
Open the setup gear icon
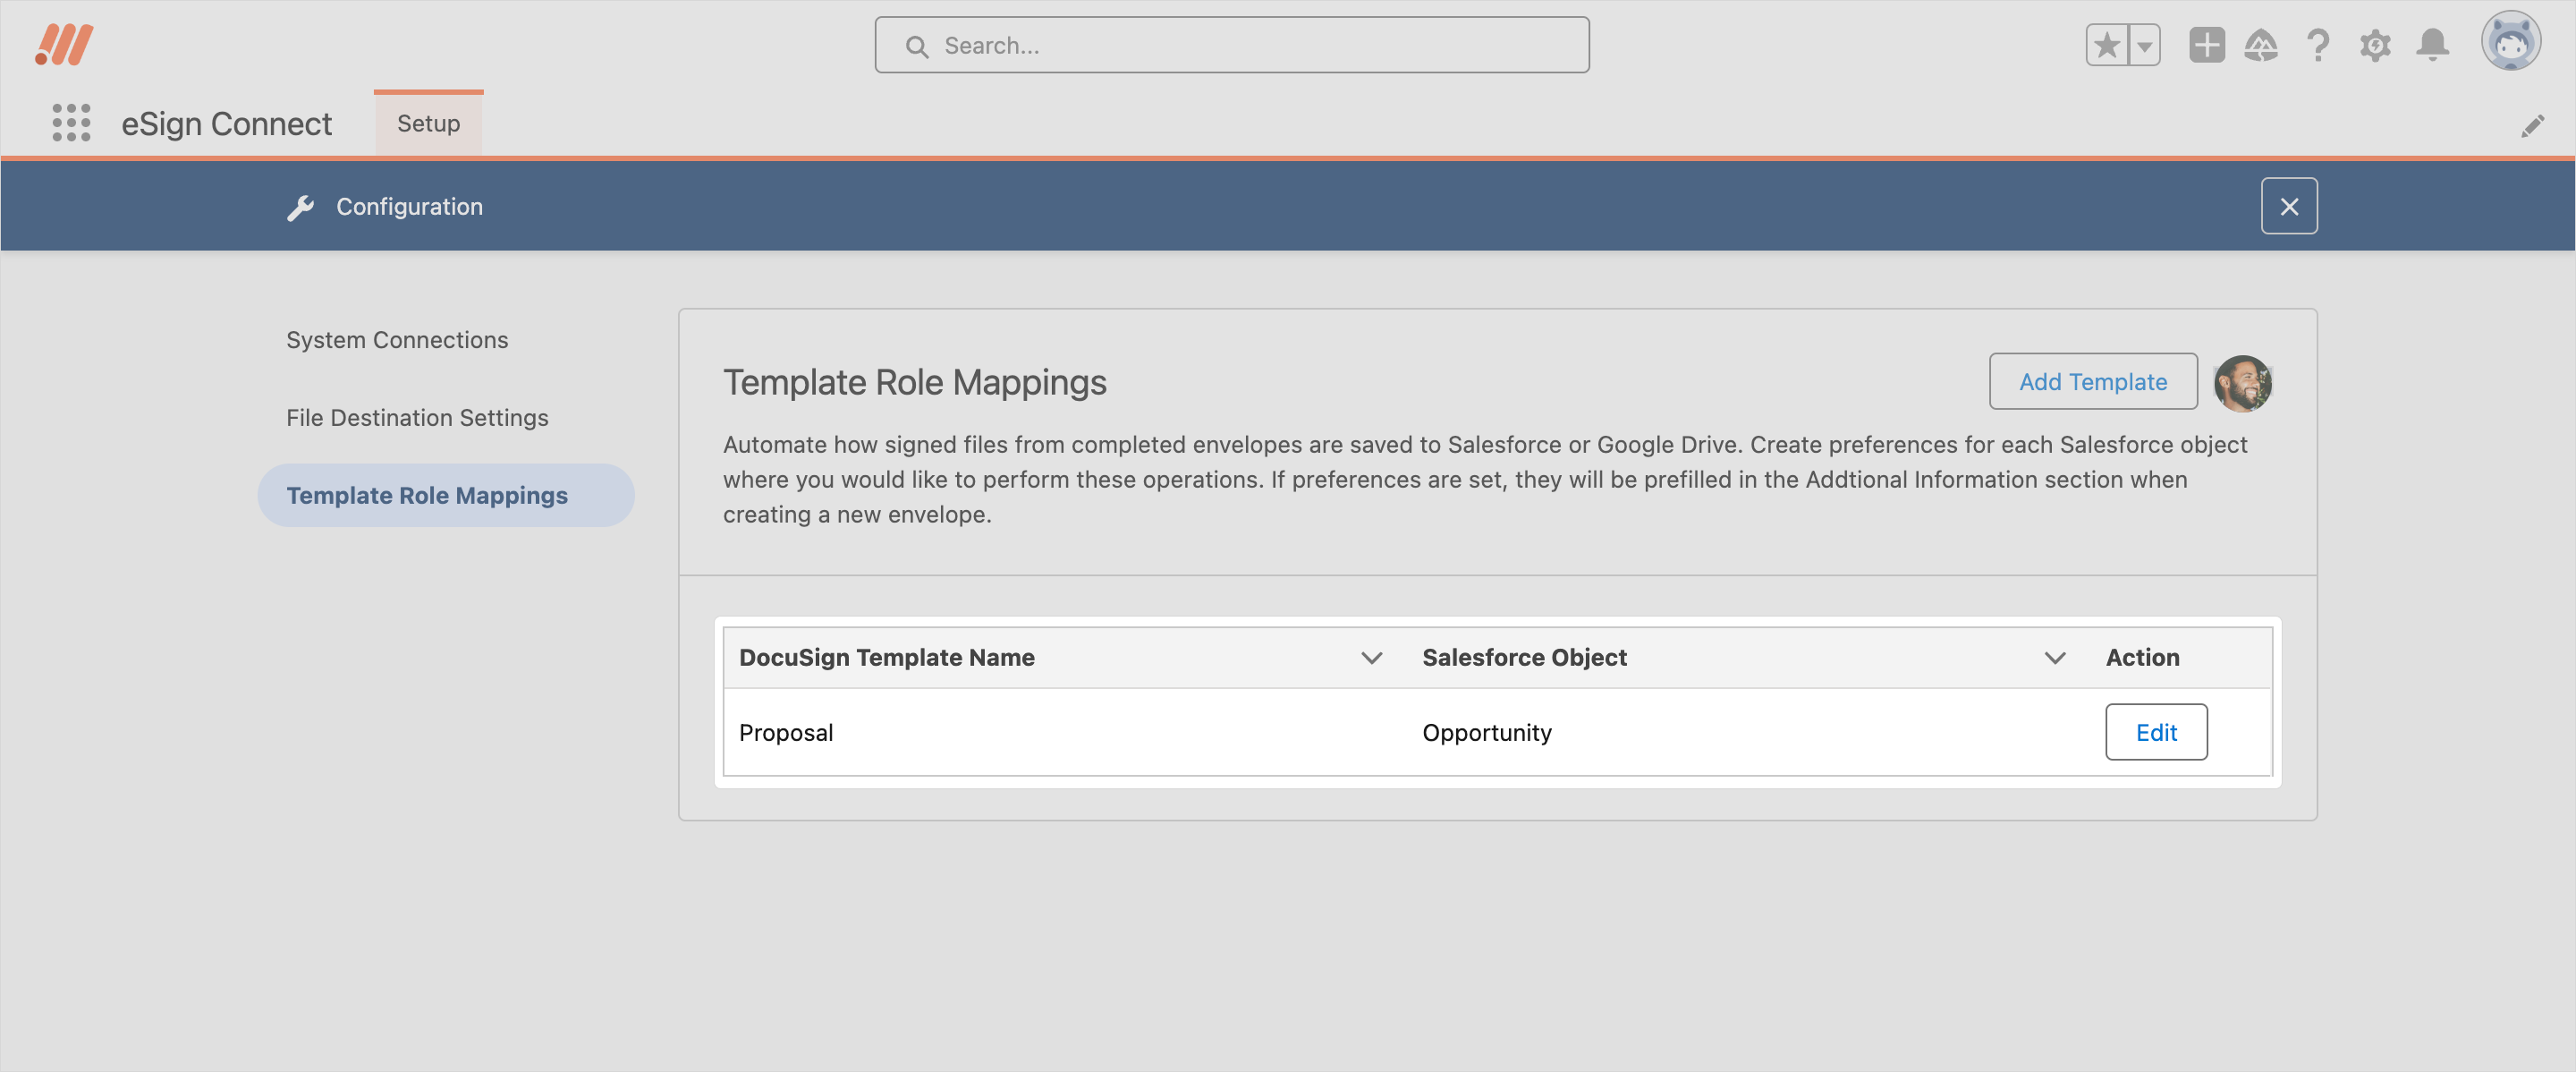(2375, 45)
